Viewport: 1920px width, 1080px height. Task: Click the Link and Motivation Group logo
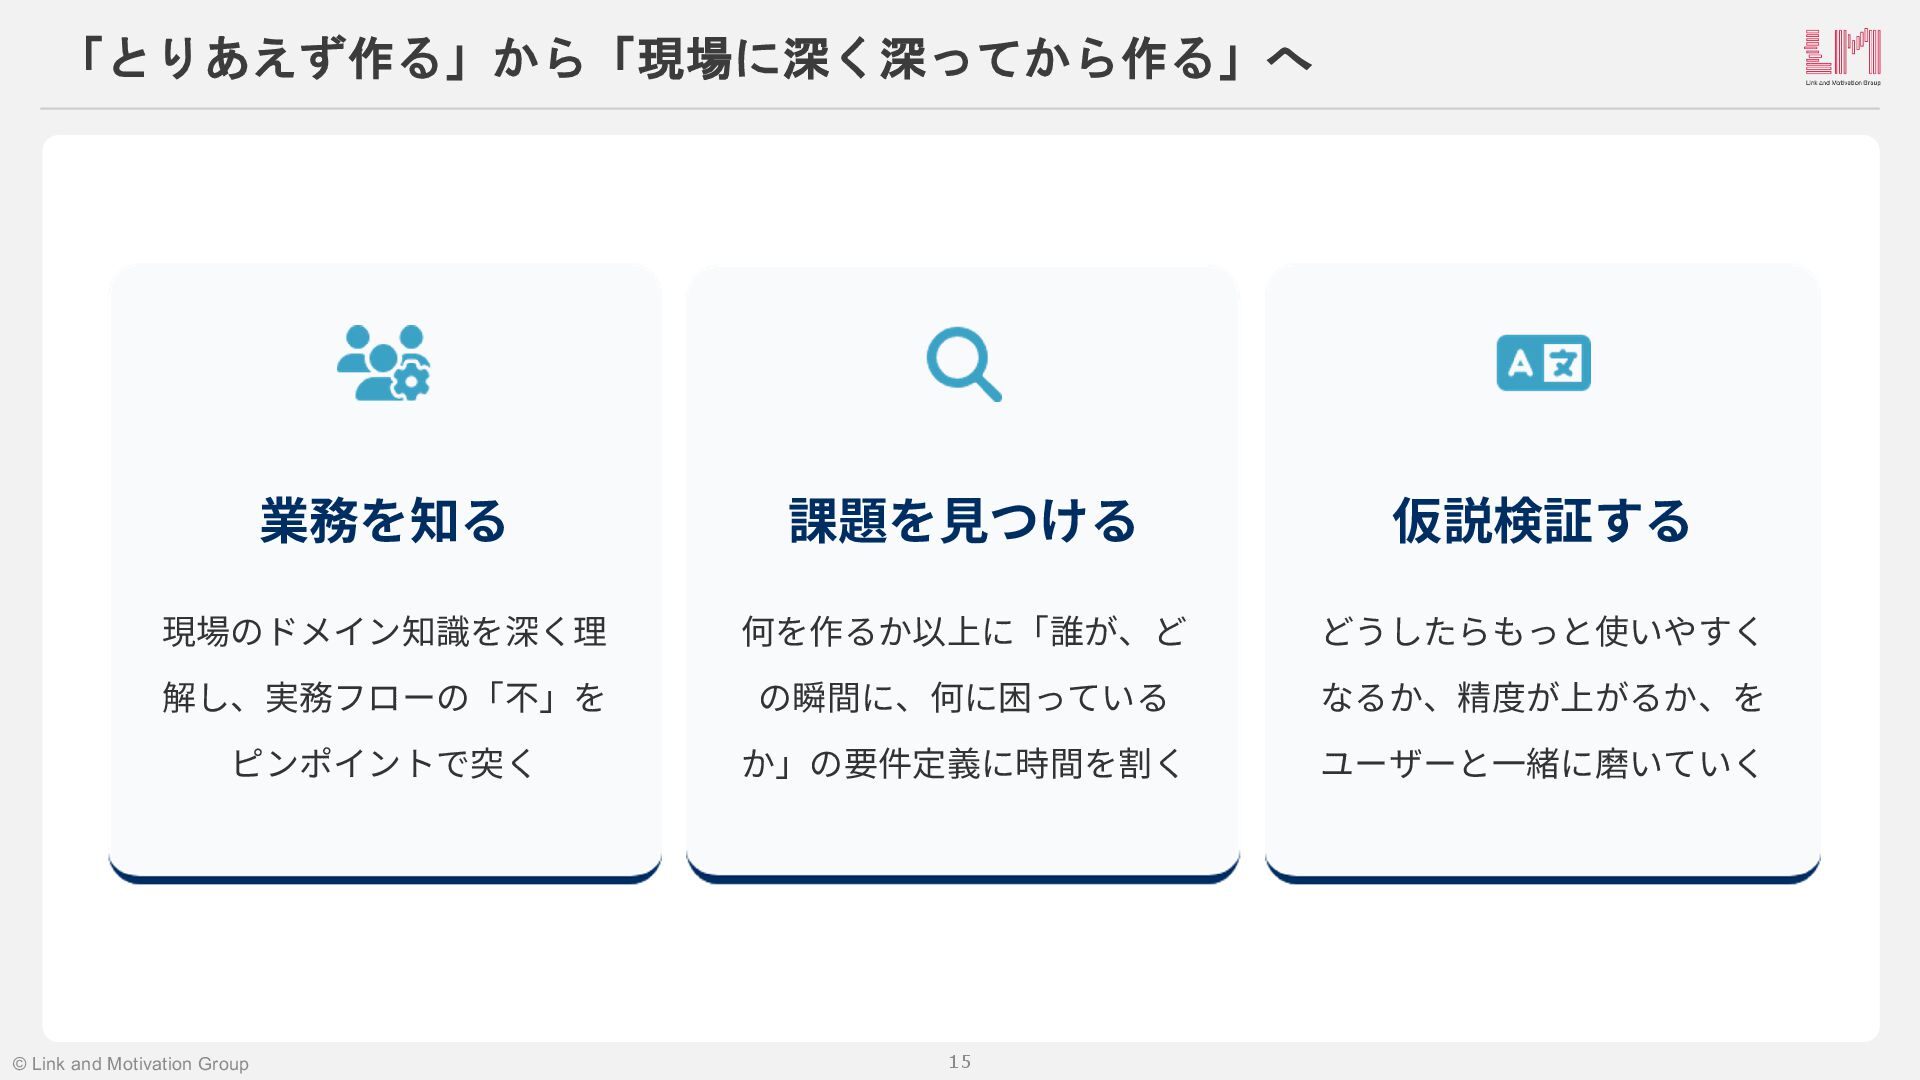[x=1842, y=56]
